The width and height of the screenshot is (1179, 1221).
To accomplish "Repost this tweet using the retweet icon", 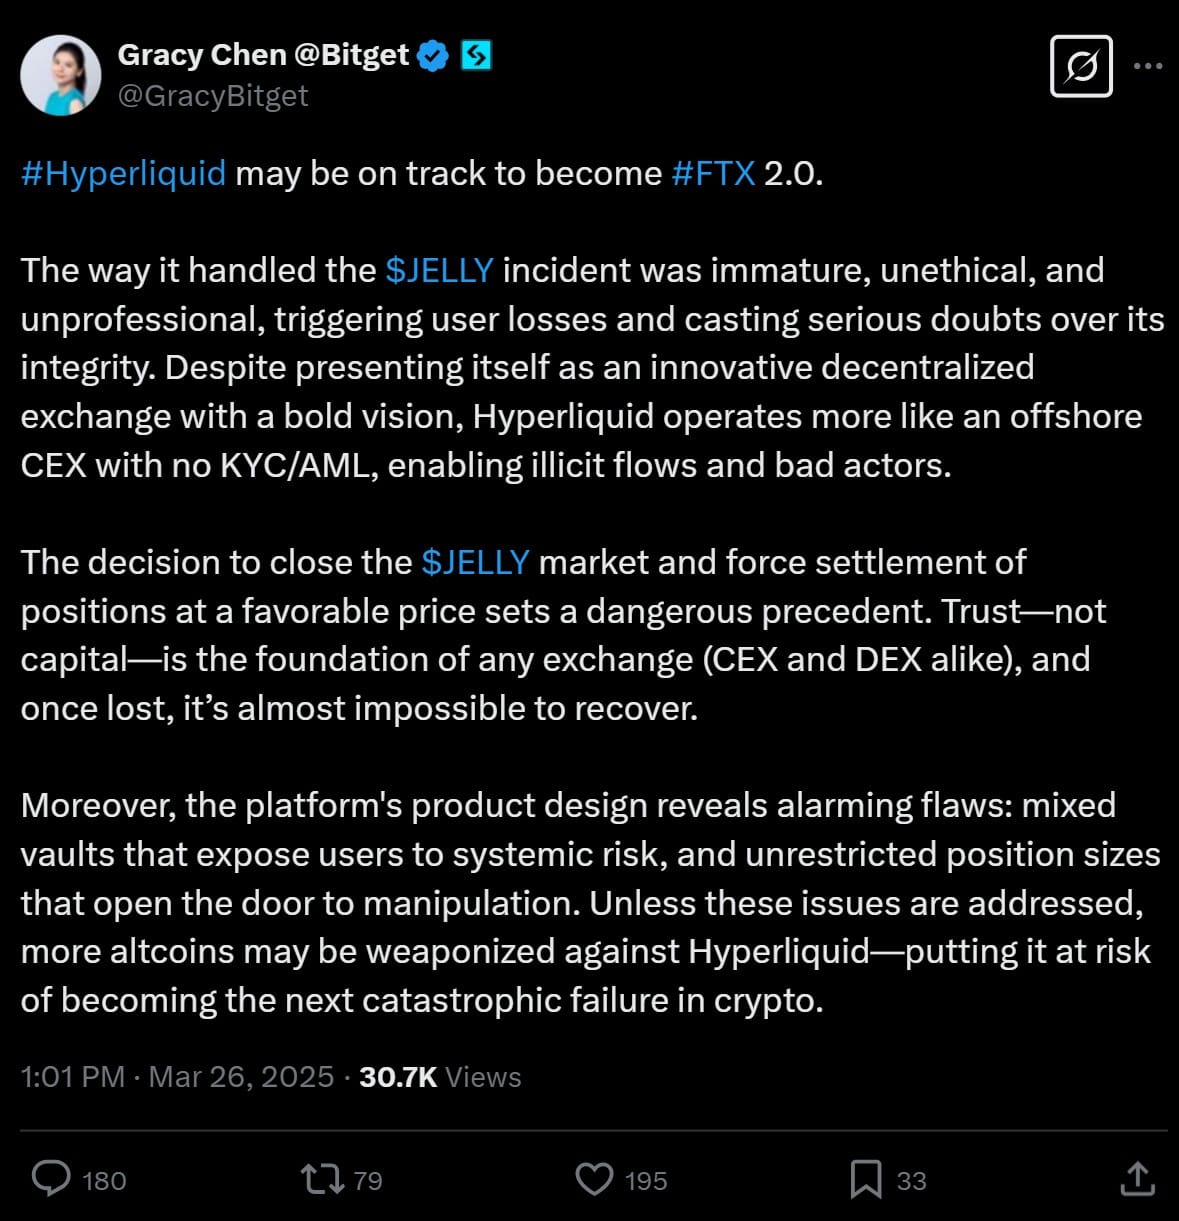I will click(323, 1179).
